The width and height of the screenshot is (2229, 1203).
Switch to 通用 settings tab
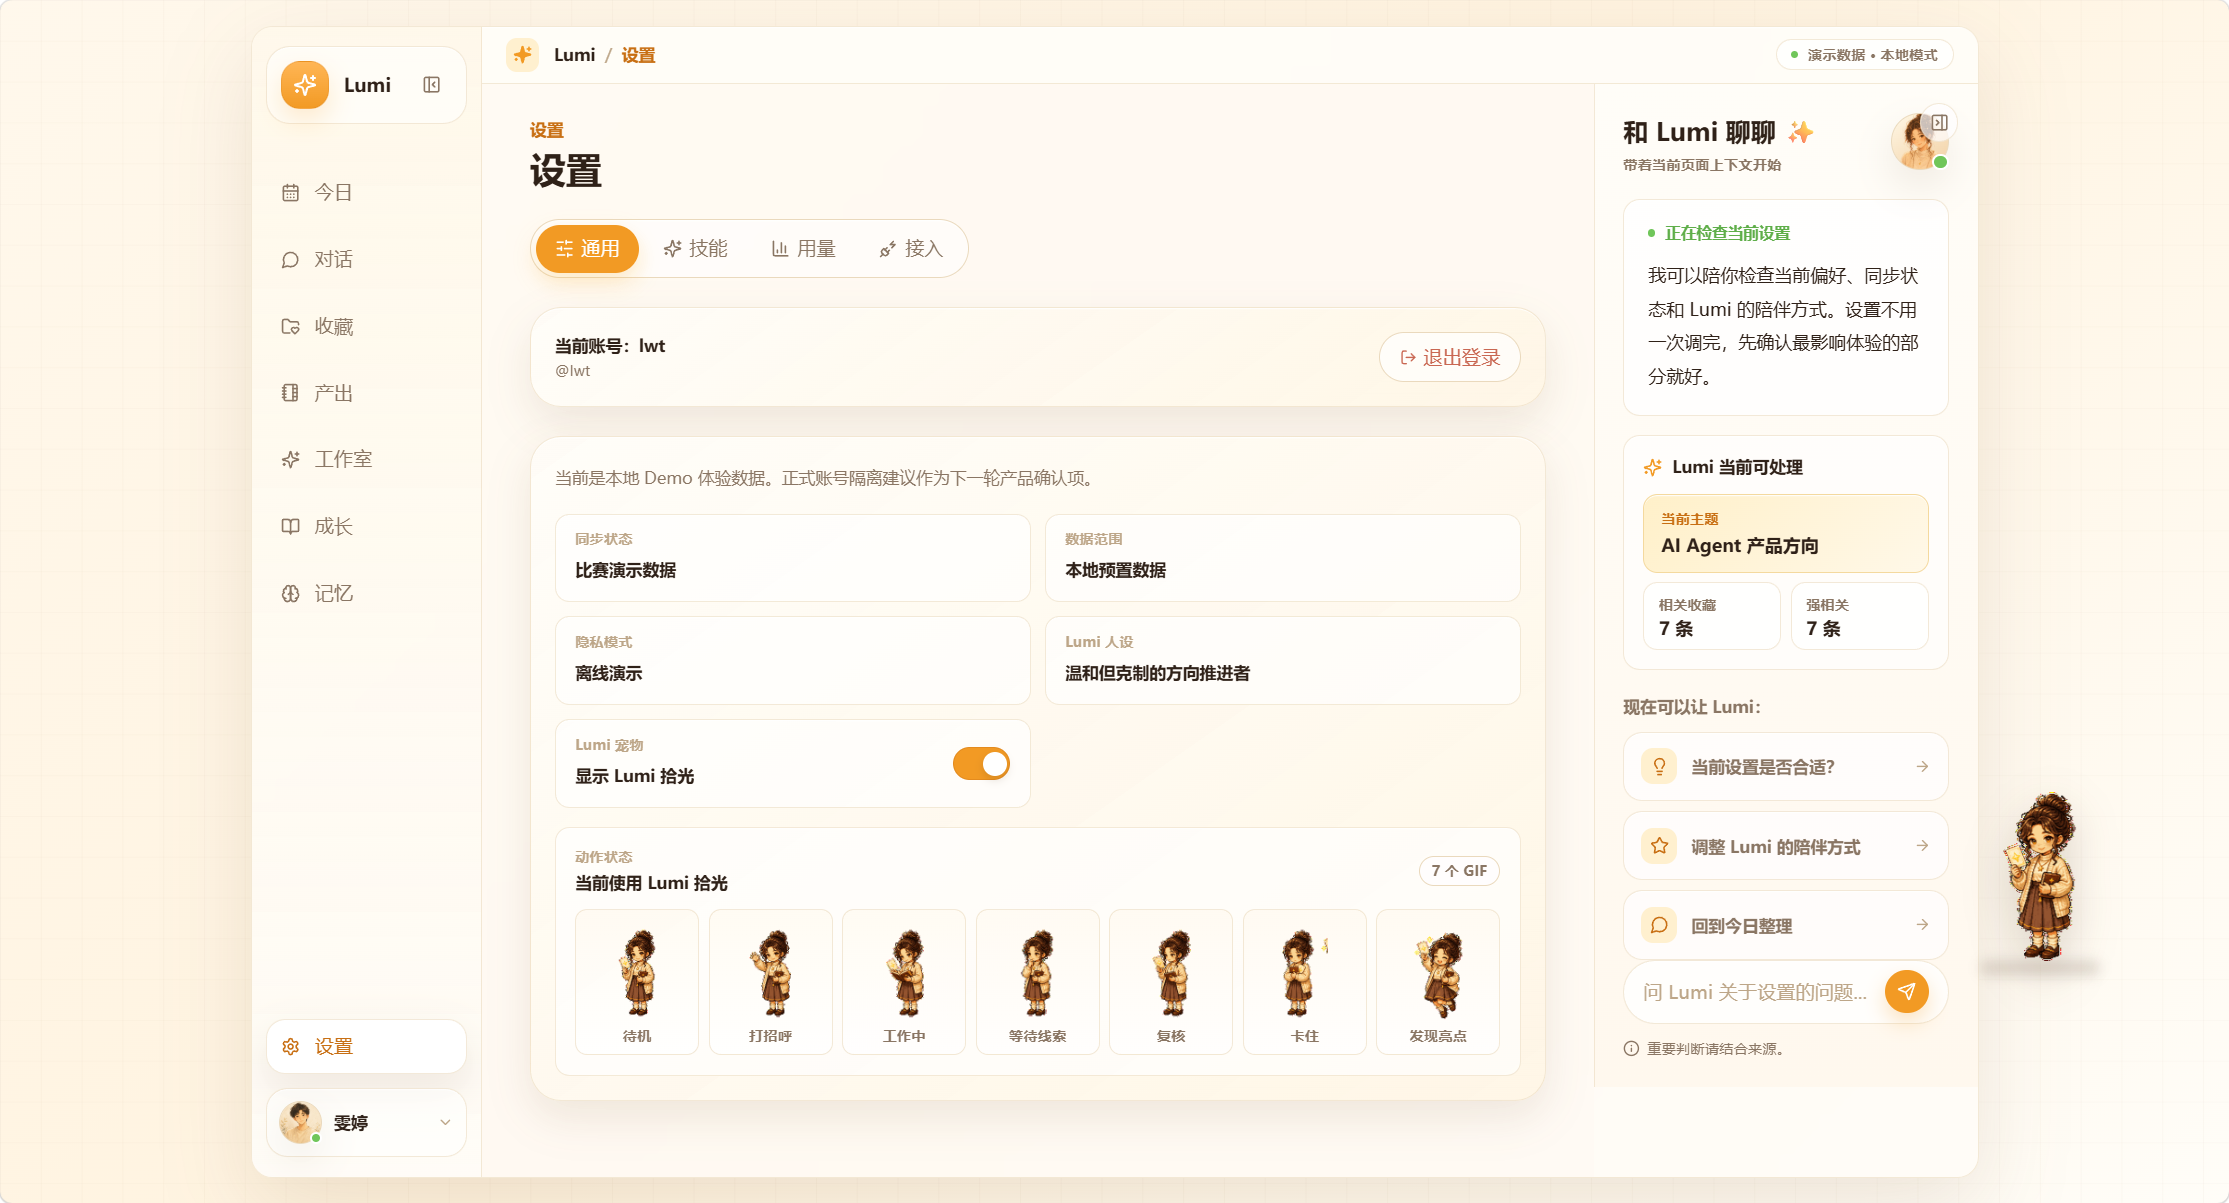(587, 249)
